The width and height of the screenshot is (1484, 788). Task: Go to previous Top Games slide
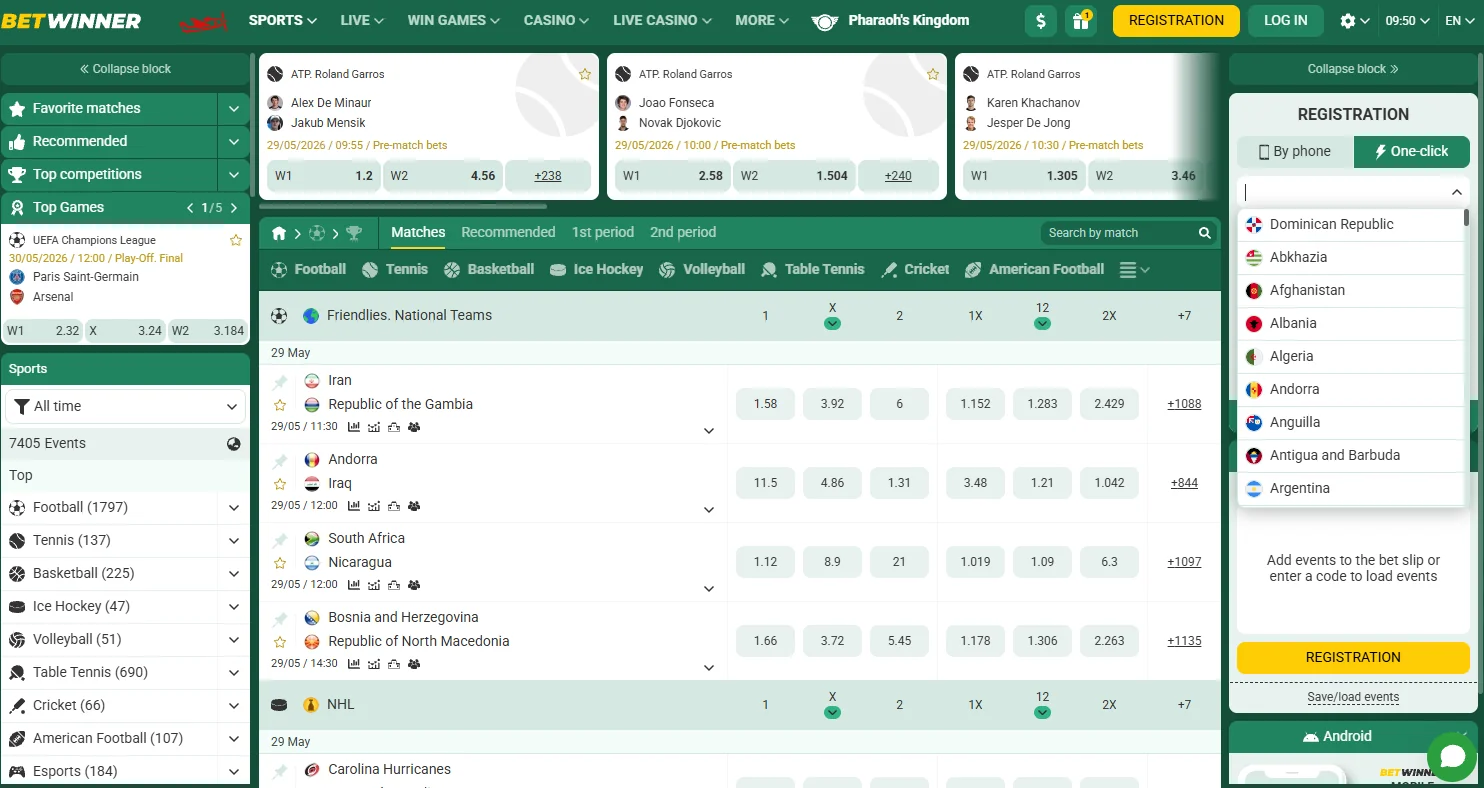(190, 208)
